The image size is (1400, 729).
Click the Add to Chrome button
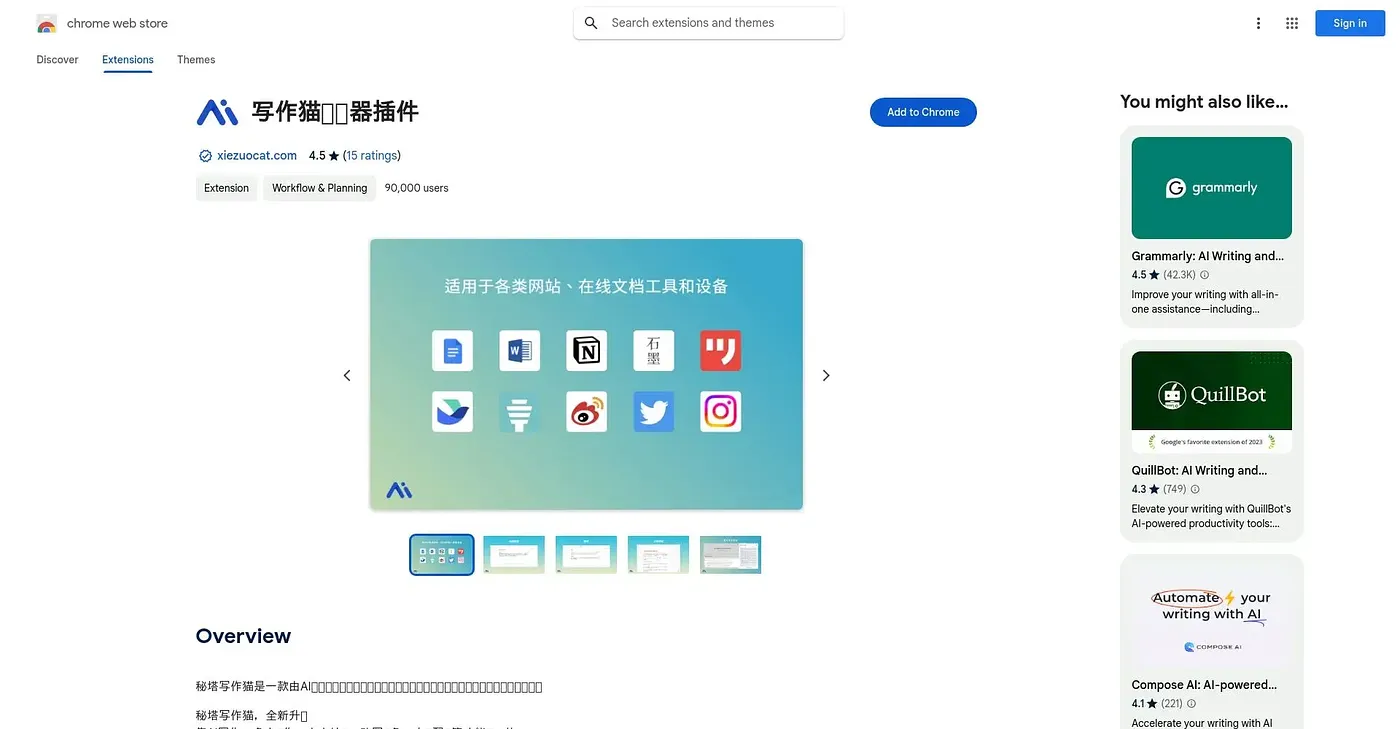click(923, 112)
